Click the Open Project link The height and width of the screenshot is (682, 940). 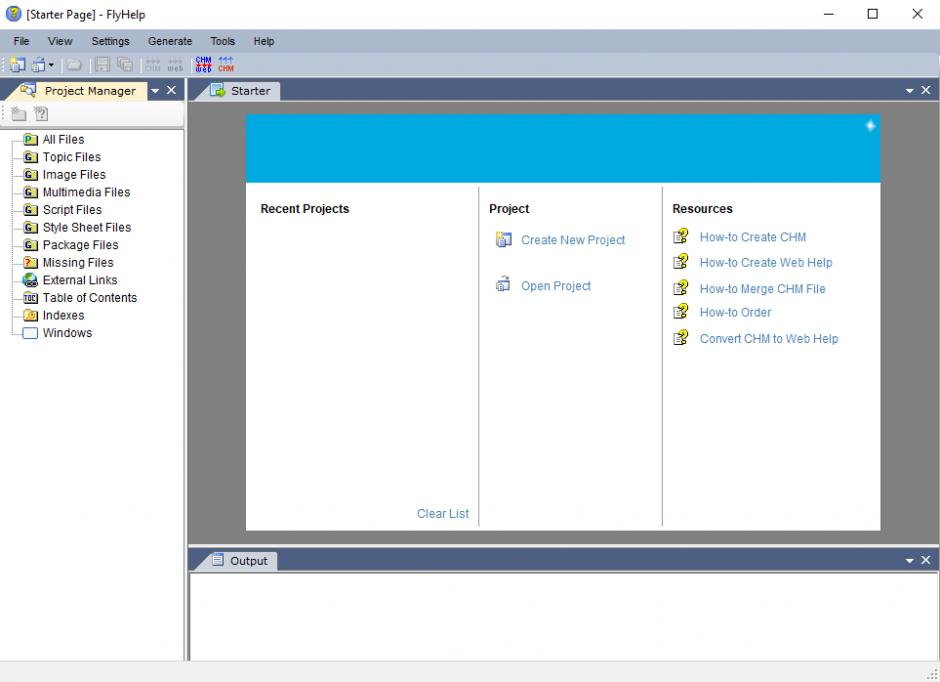[x=556, y=286]
